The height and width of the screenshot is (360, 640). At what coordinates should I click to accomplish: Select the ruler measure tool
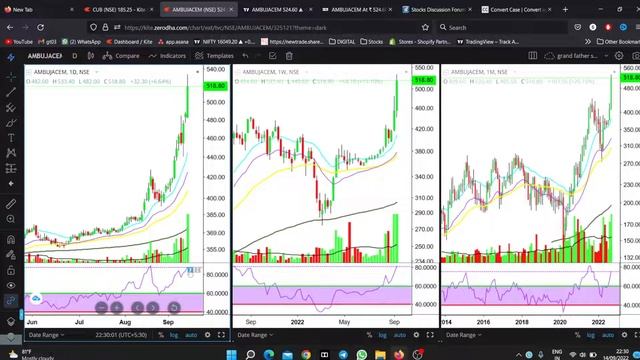click(11, 204)
